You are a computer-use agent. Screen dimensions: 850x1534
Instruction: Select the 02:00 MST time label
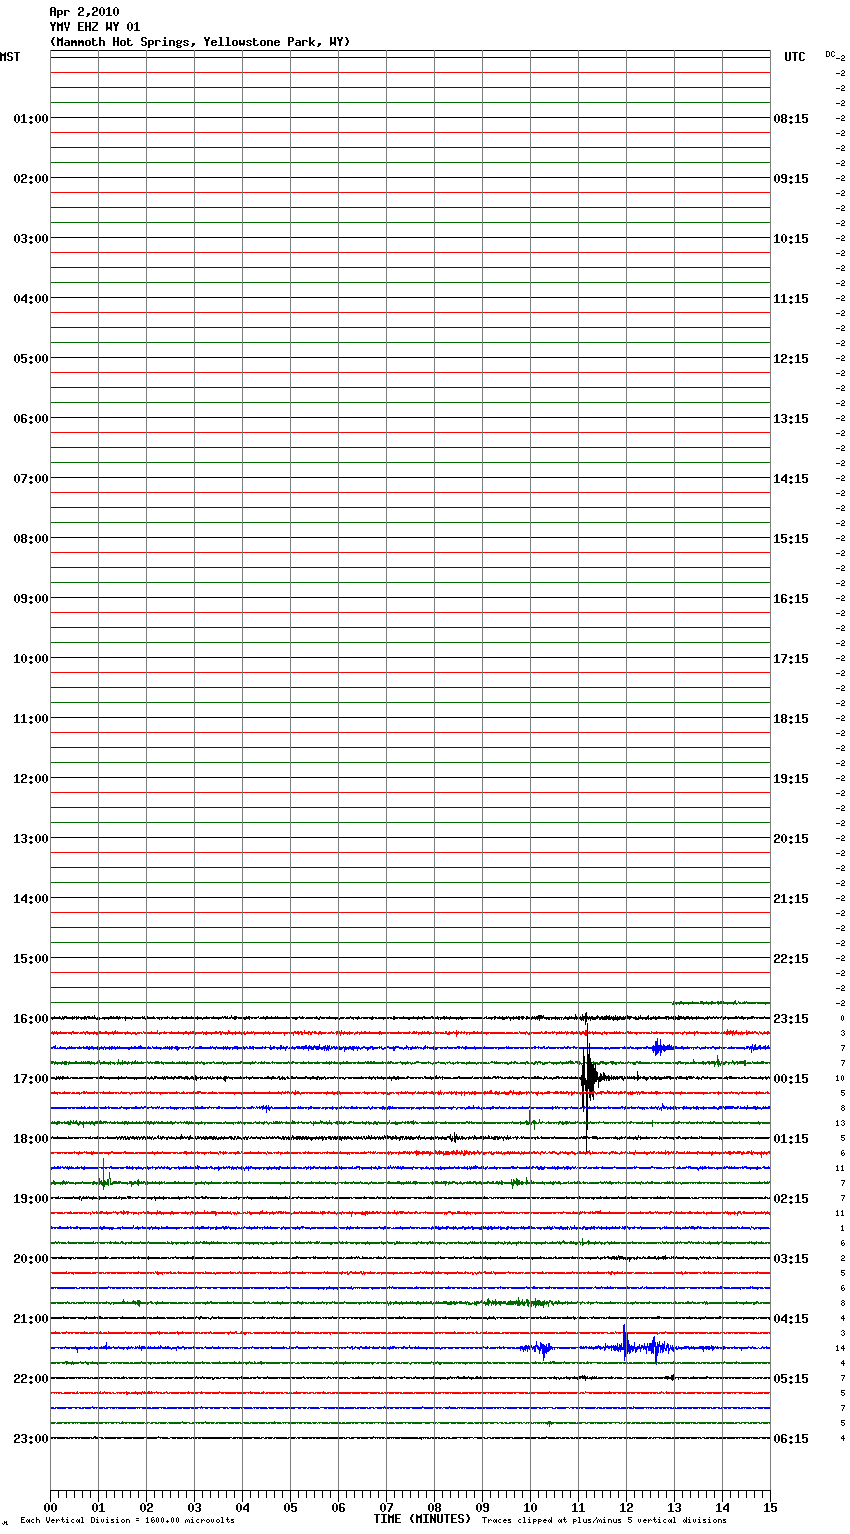coord(31,179)
